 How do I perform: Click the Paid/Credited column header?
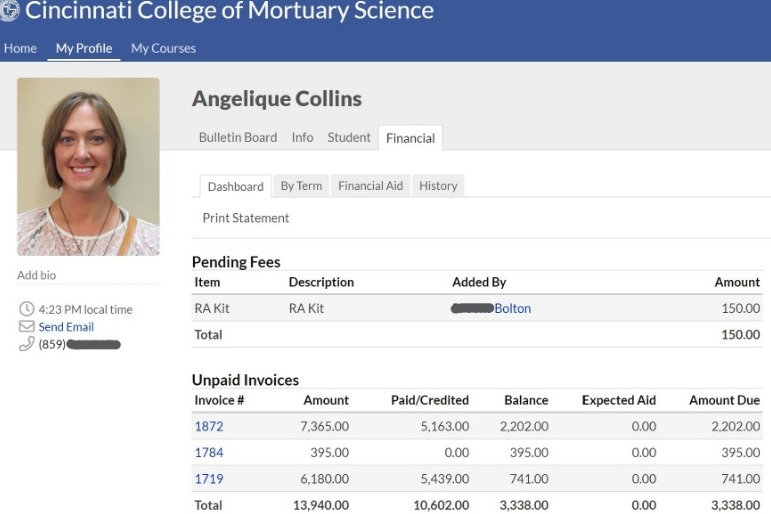click(430, 400)
